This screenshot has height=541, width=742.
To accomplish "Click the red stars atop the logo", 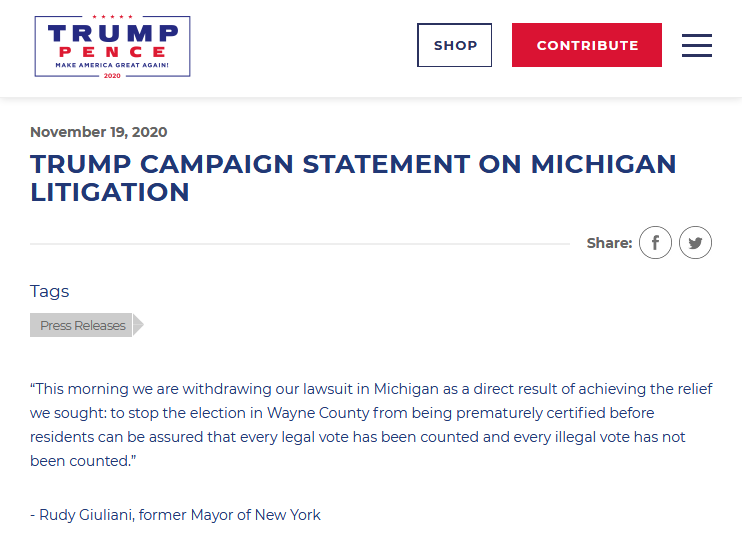I will point(112,18).
